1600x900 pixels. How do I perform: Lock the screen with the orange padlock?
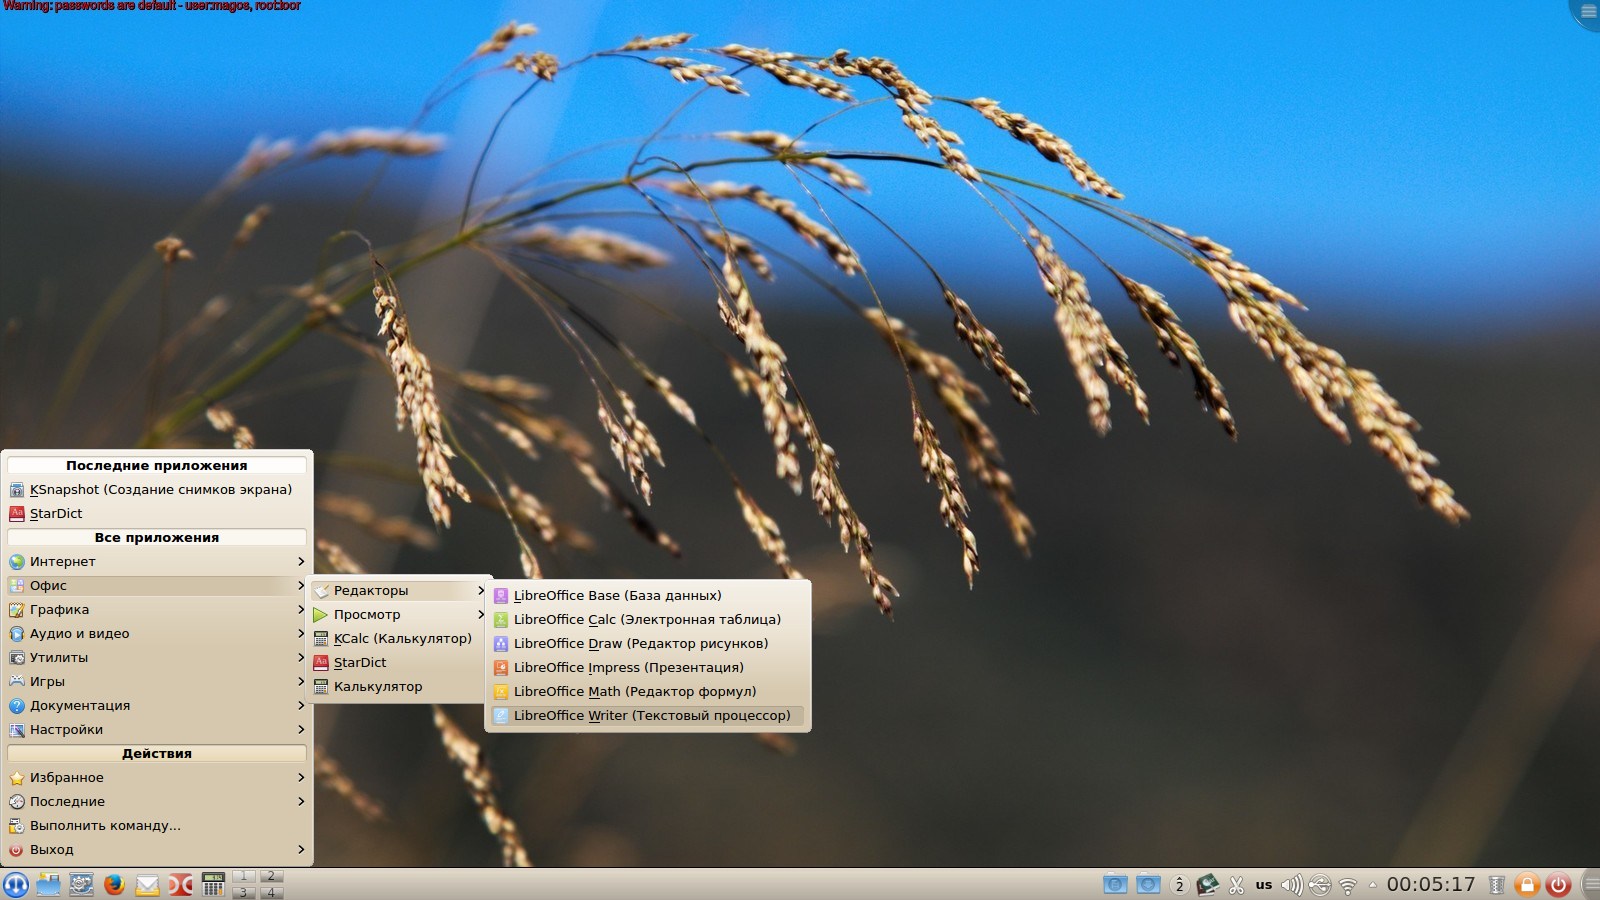pyautogui.click(x=1527, y=885)
